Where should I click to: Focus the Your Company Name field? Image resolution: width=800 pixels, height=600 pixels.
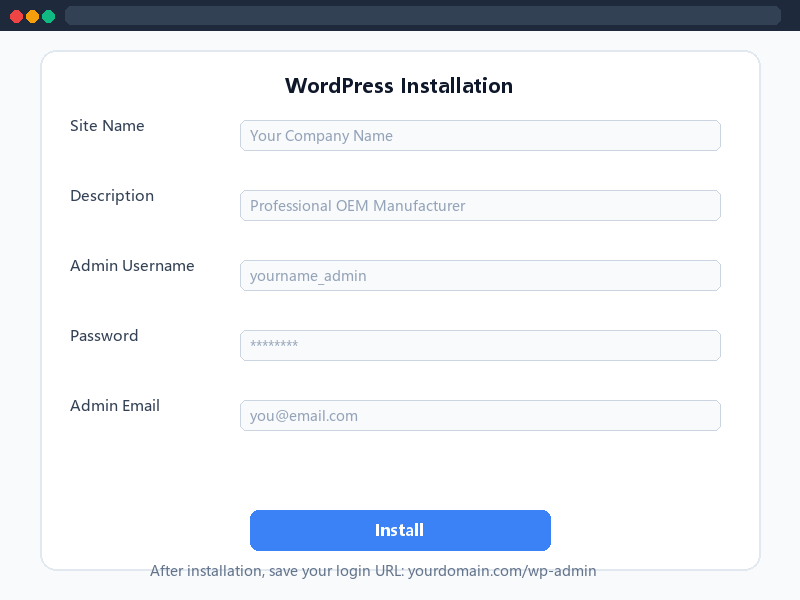(480, 136)
